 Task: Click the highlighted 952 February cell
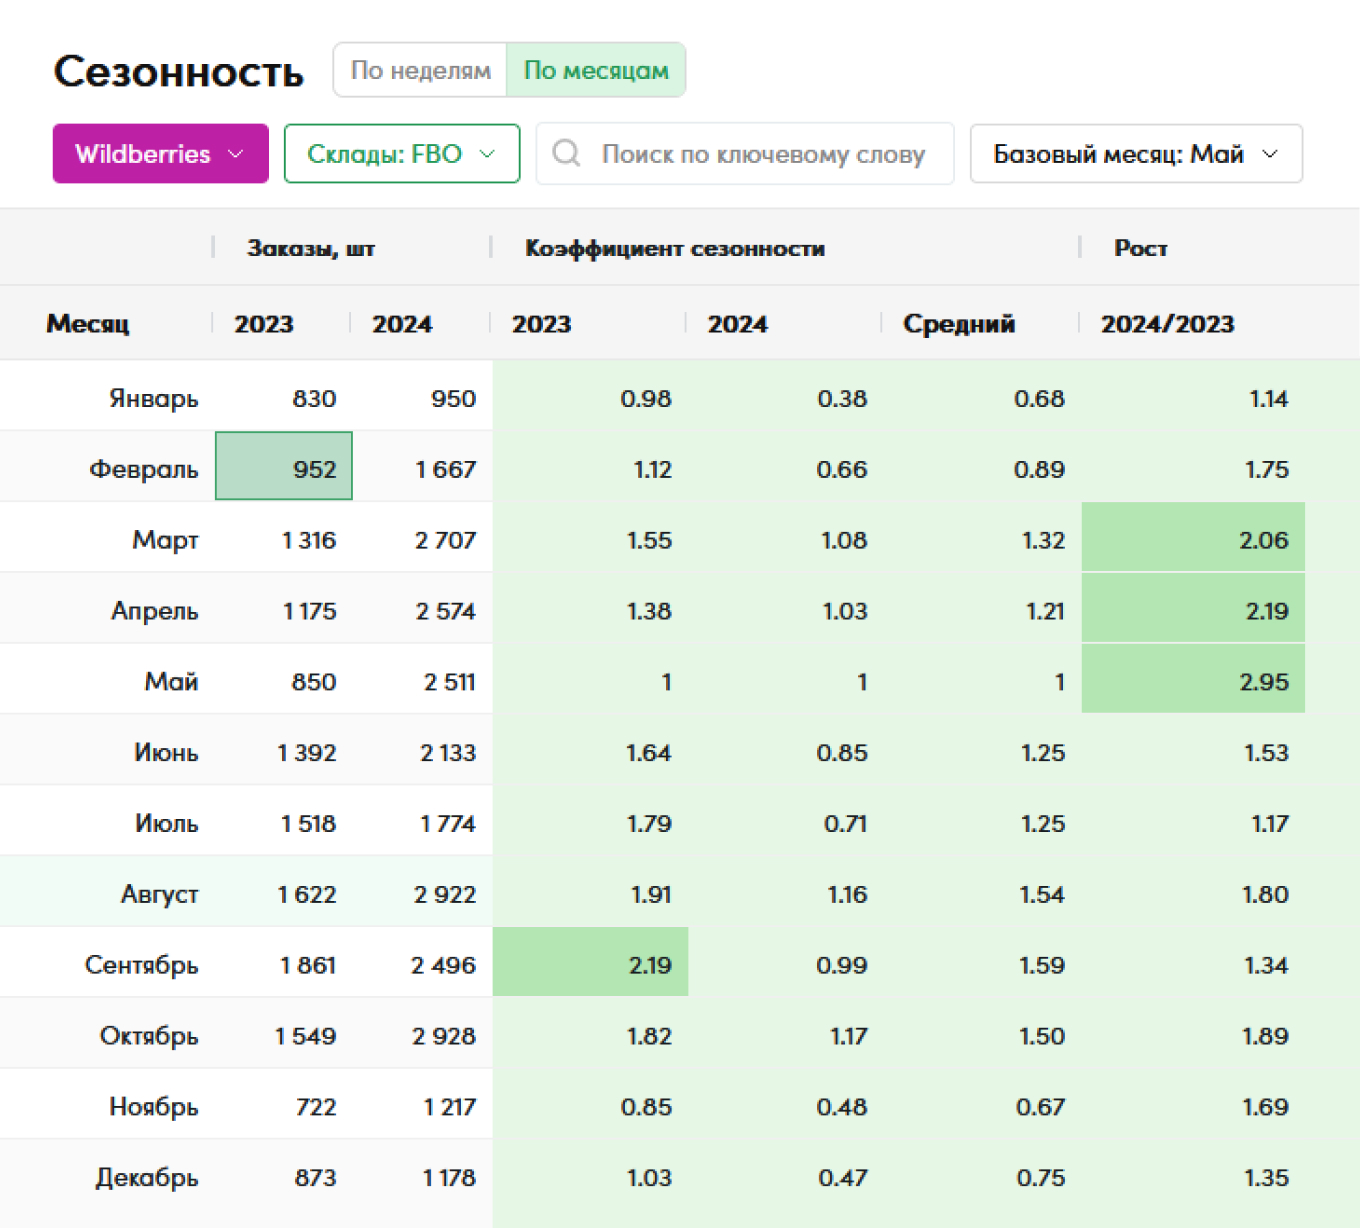coord(284,467)
